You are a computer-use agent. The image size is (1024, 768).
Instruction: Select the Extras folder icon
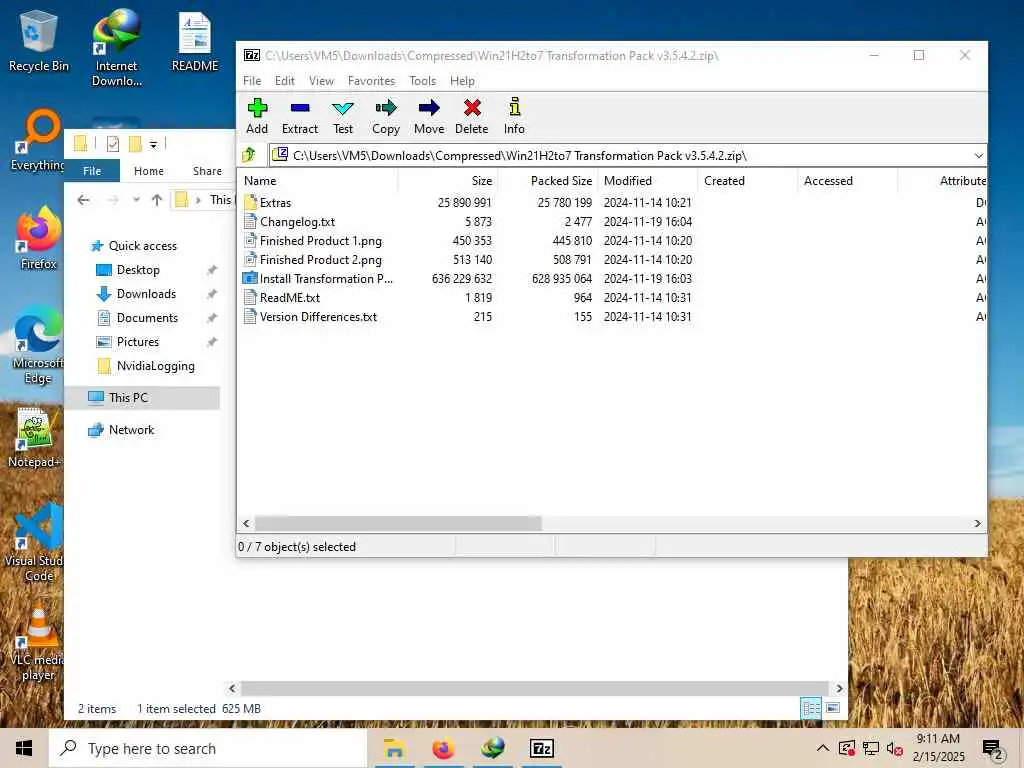tap(250, 202)
